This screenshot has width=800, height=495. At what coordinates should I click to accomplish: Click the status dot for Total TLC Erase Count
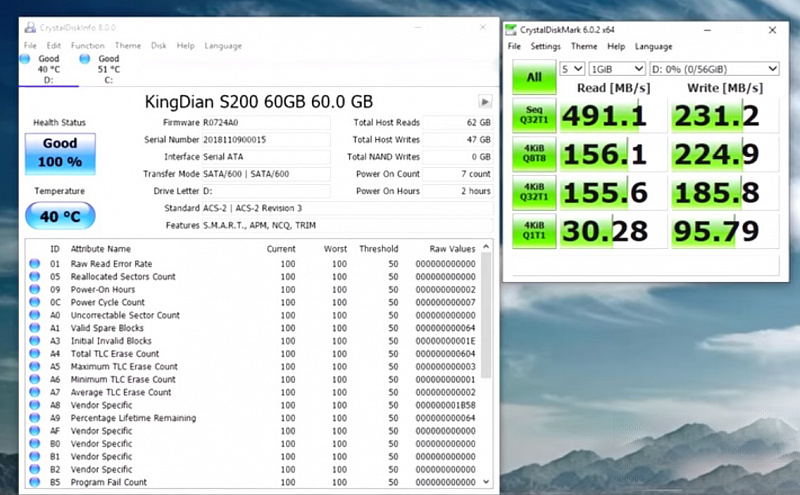tap(32, 354)
